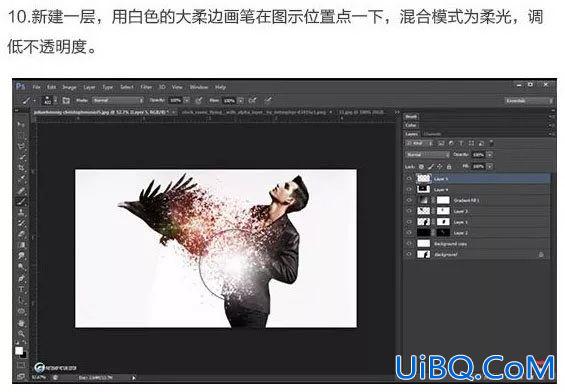Hide the Background layer eye
The height and width of the screenshot is (392, 565).
pos(409,254)
